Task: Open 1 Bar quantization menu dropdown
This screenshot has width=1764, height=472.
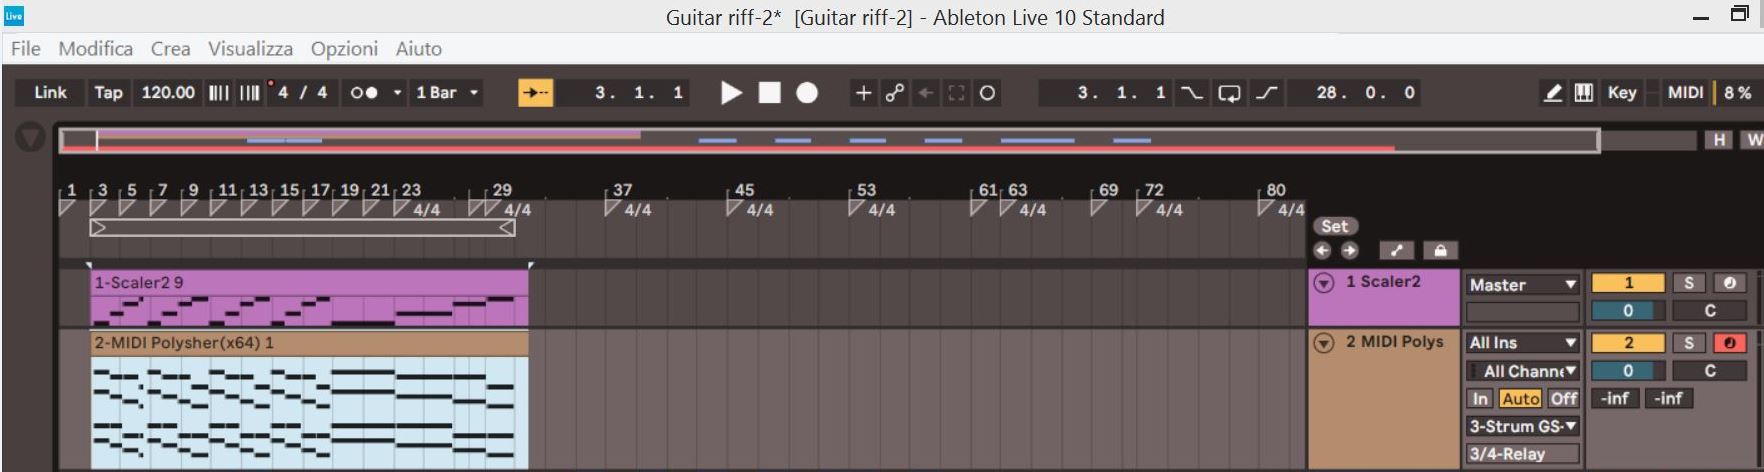Action: coord(446,93)
